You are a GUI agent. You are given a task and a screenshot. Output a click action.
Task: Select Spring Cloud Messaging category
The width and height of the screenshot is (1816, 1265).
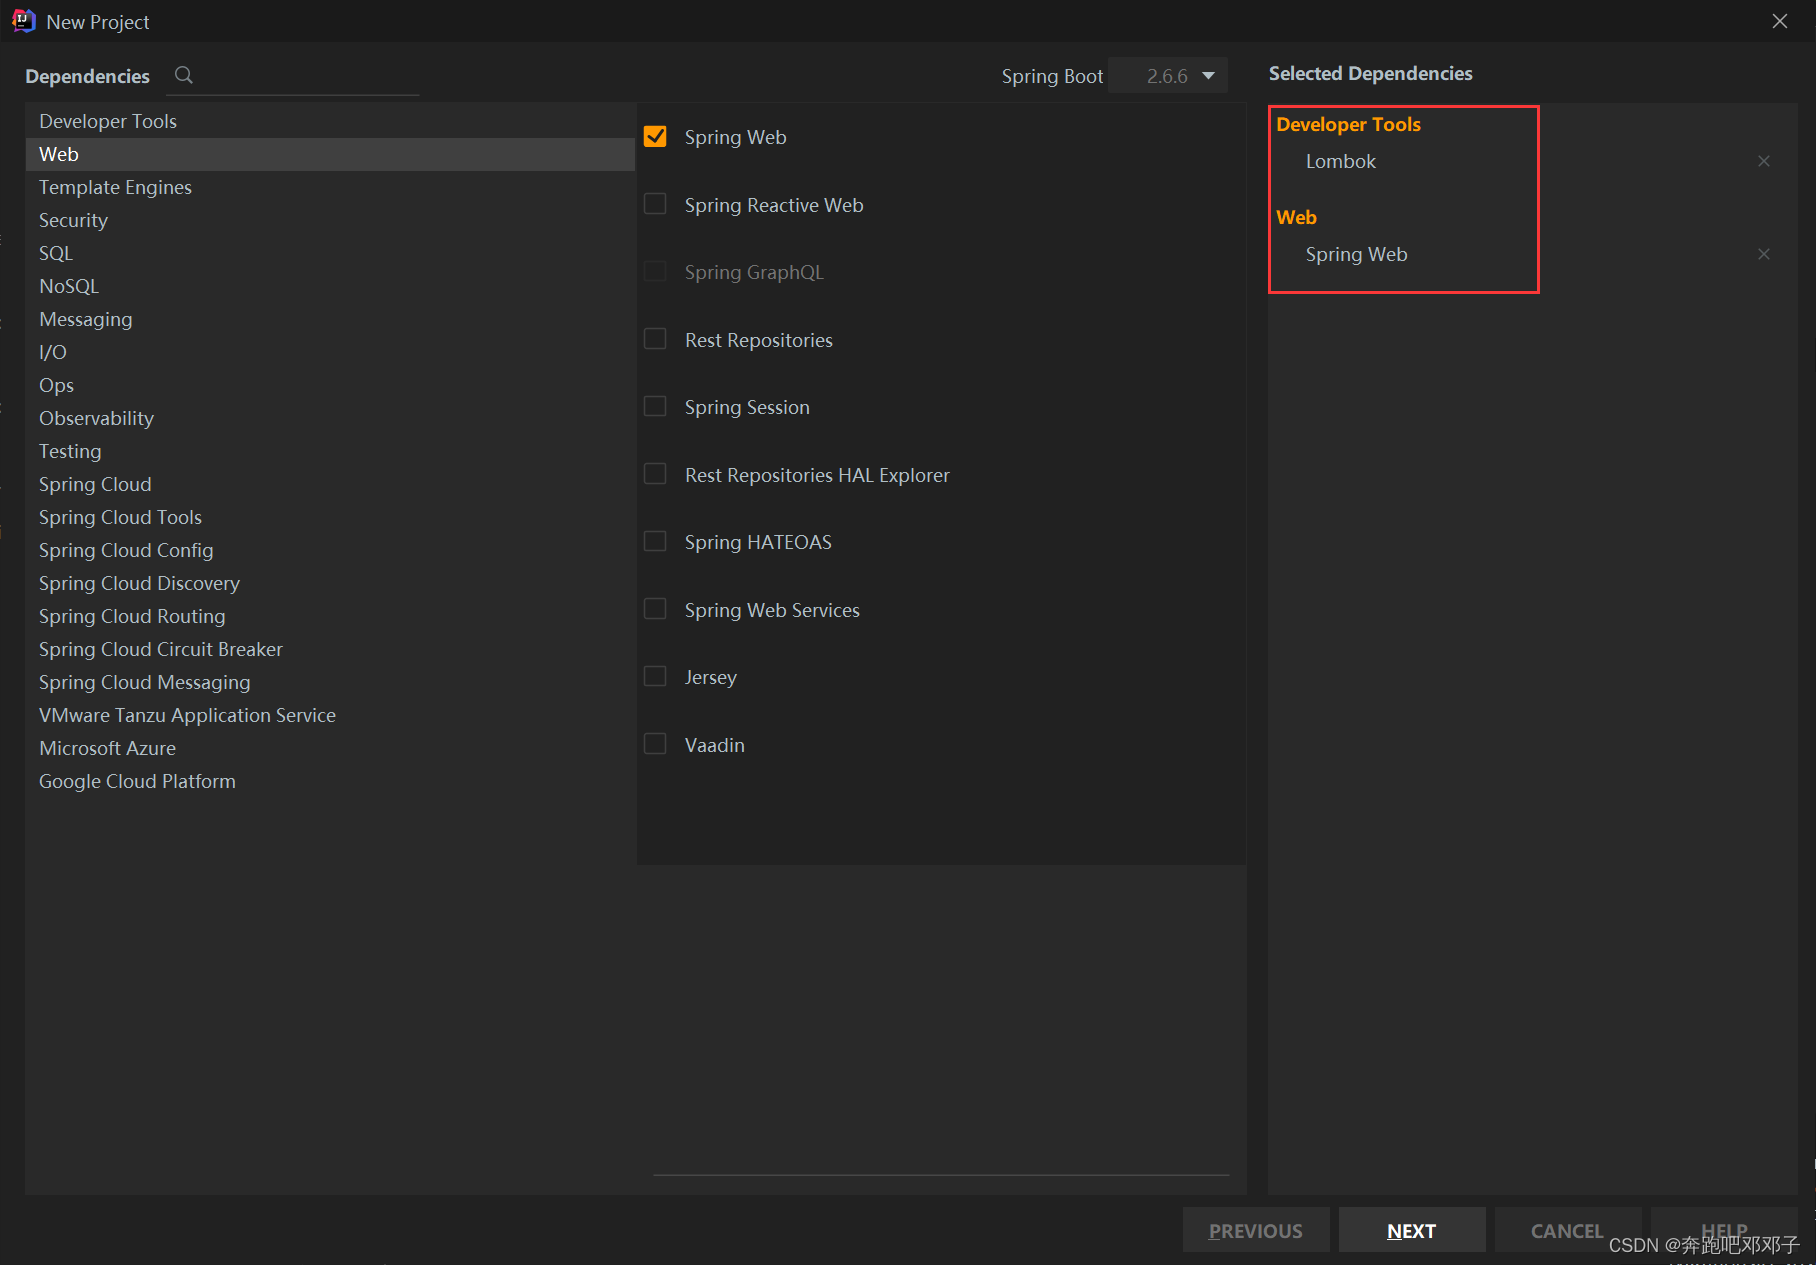tap(330, 682)
